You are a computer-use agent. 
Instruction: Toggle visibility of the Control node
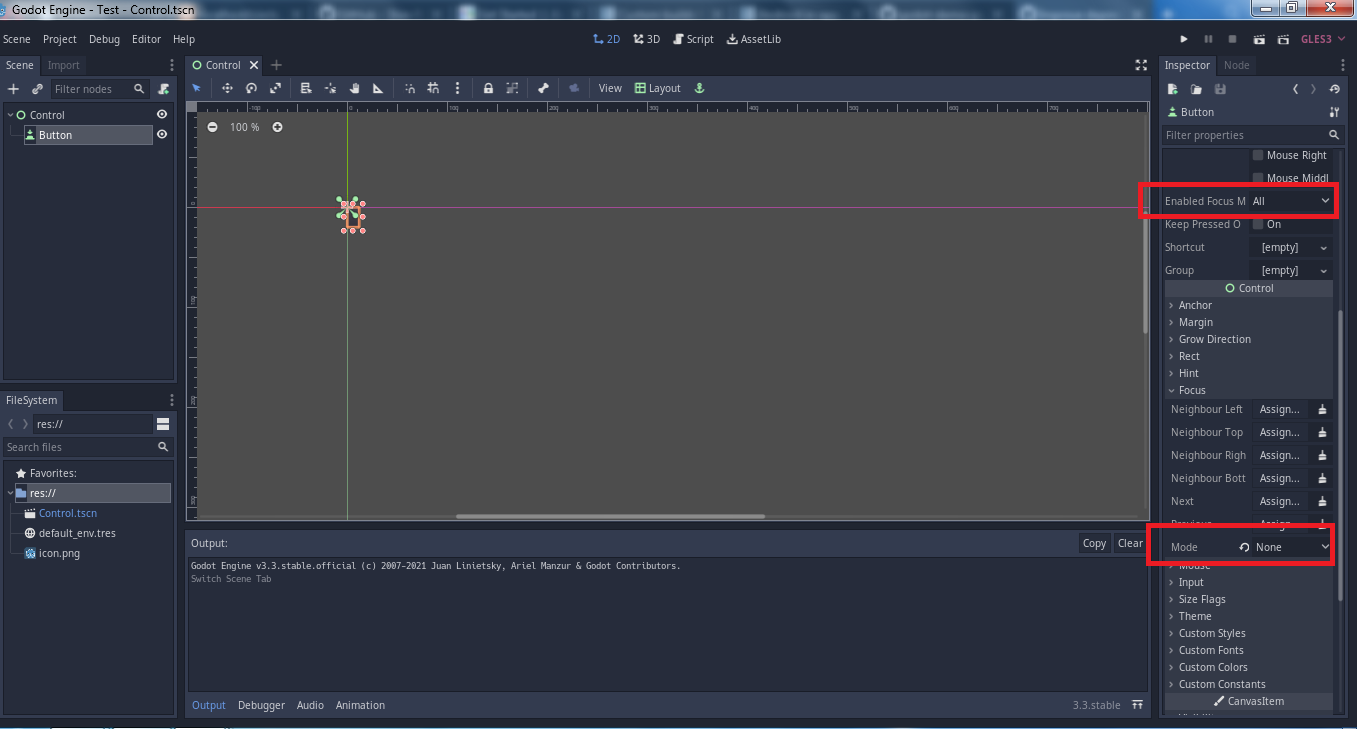click(161, 114)
